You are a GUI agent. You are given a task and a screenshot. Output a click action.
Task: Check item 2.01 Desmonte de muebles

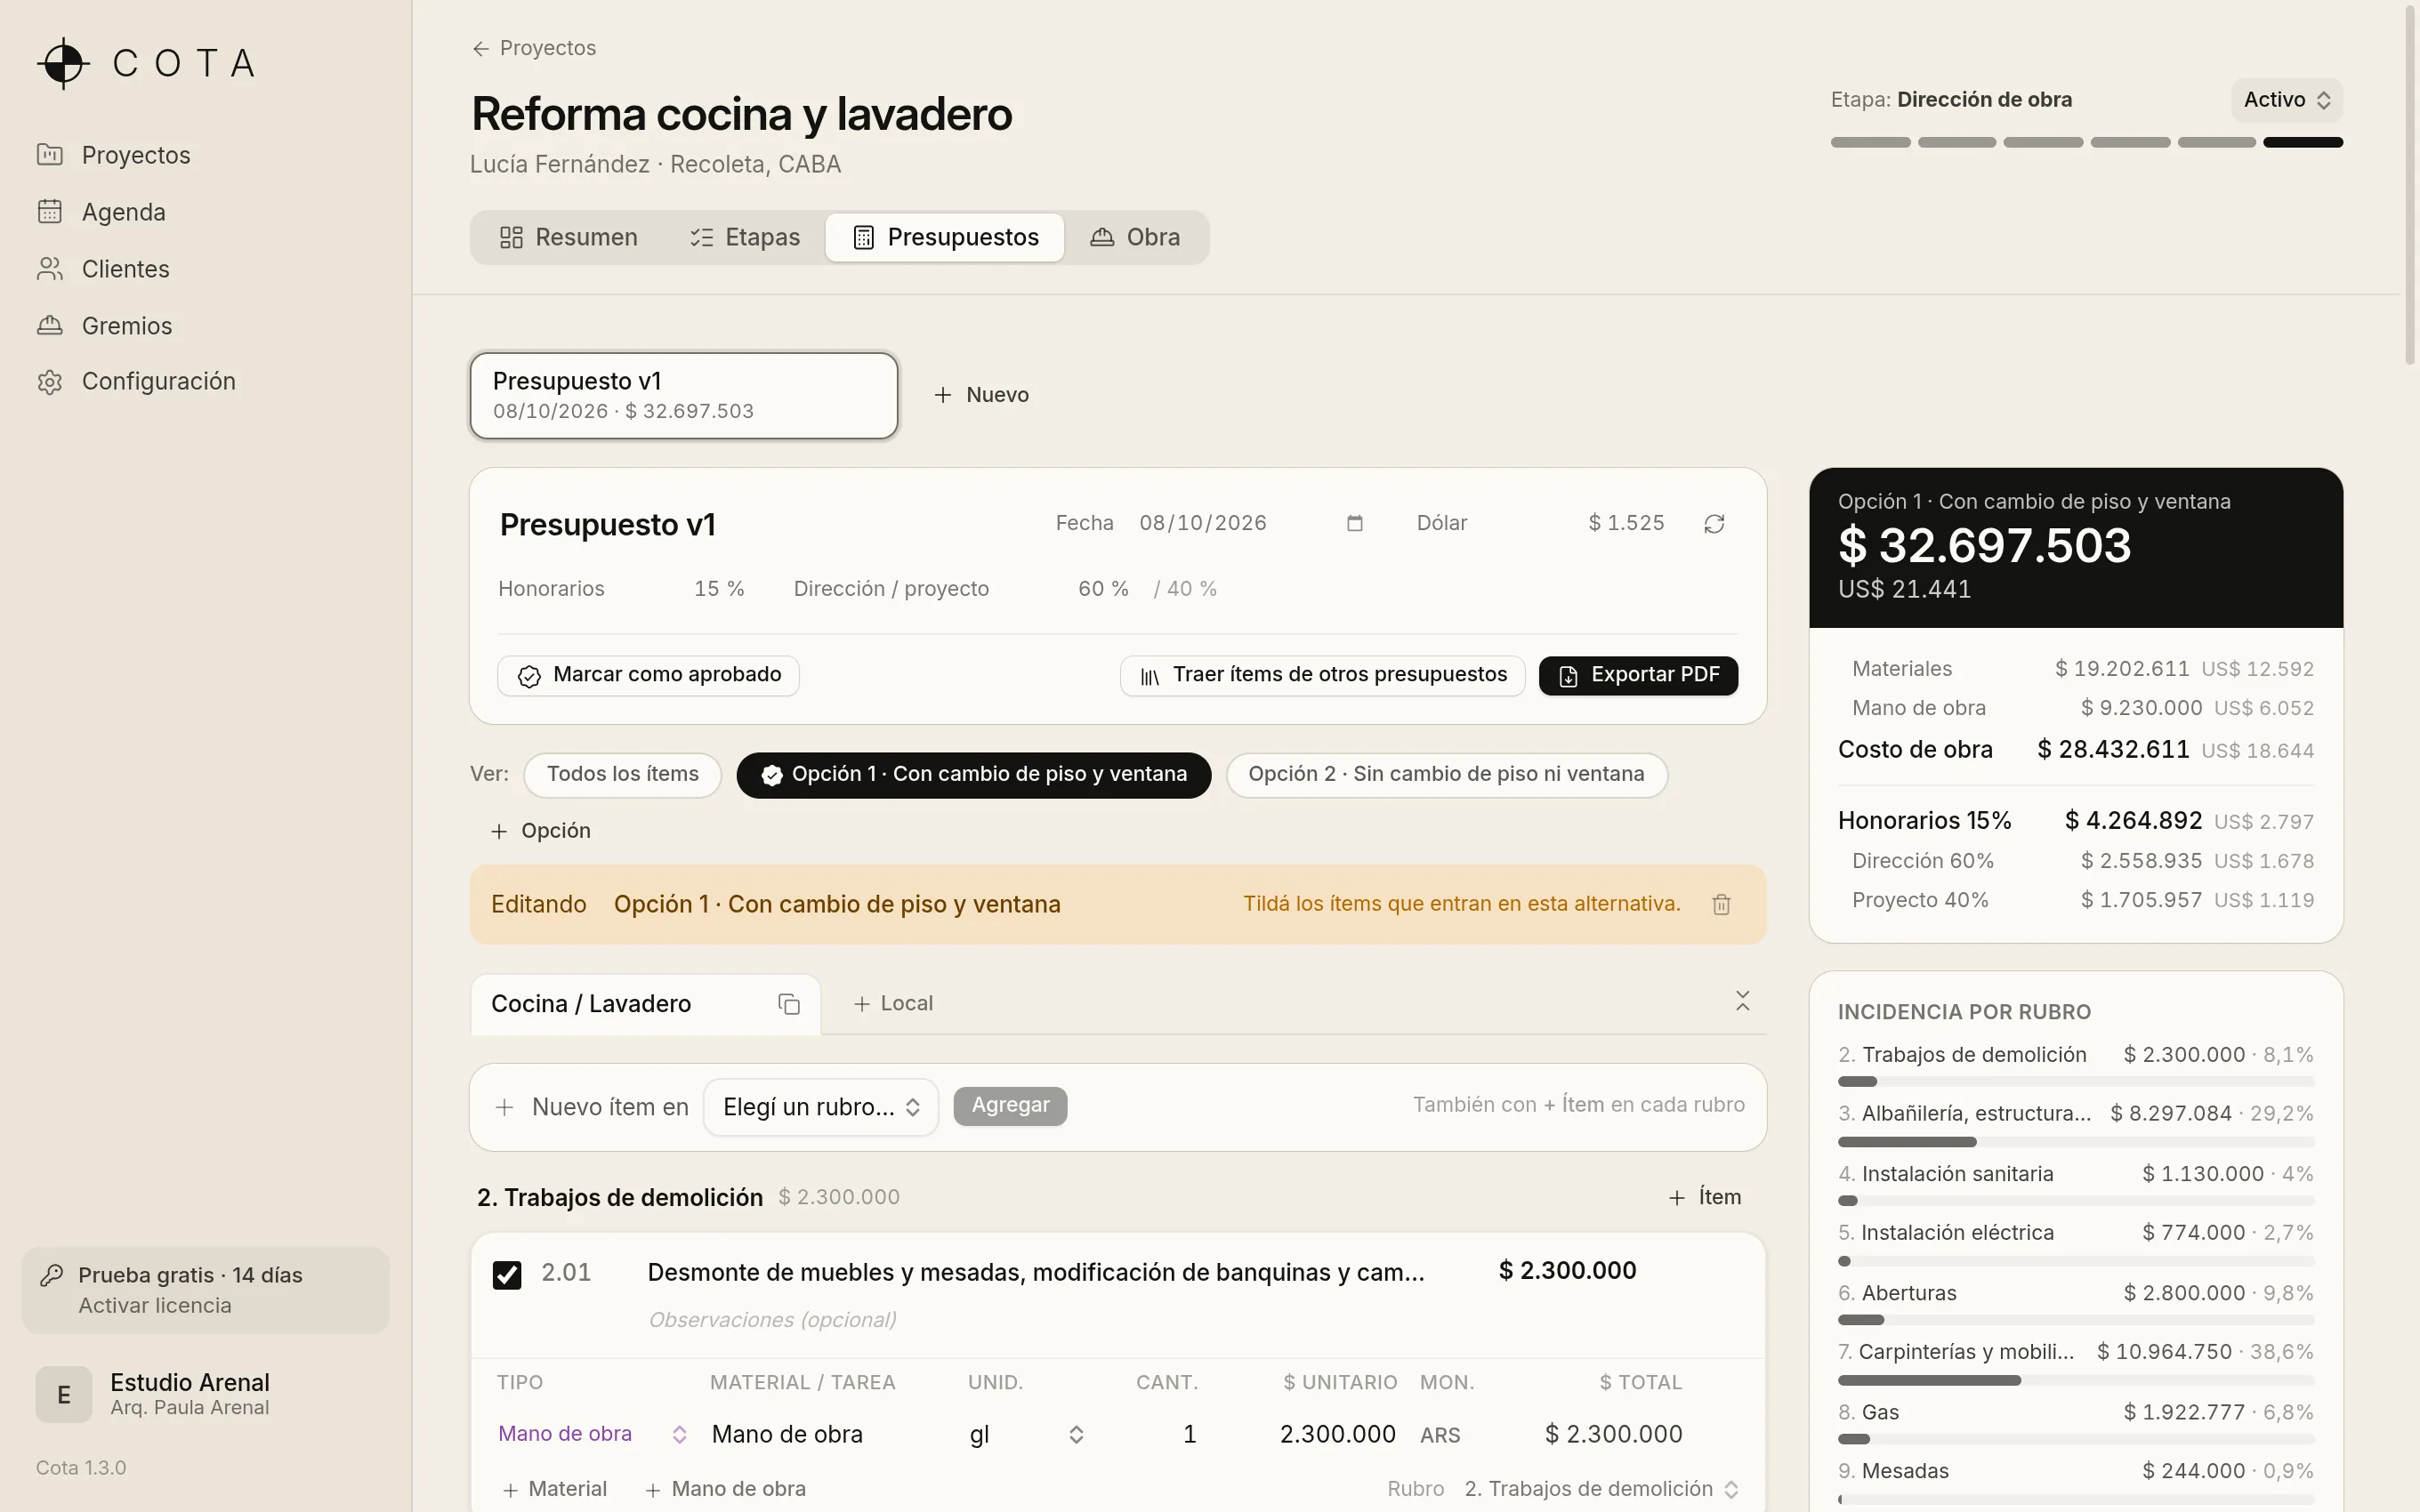[x=507, y=1274]
